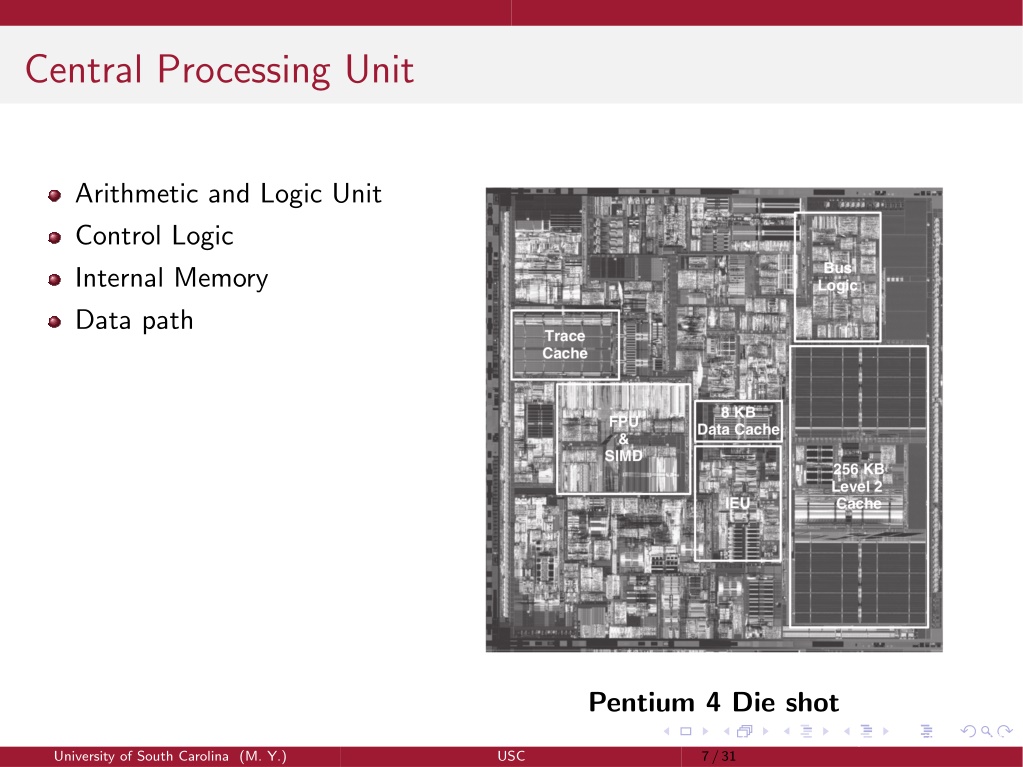
Task: Click the 'USC' footer title link
Action: (x=511, y=757)
